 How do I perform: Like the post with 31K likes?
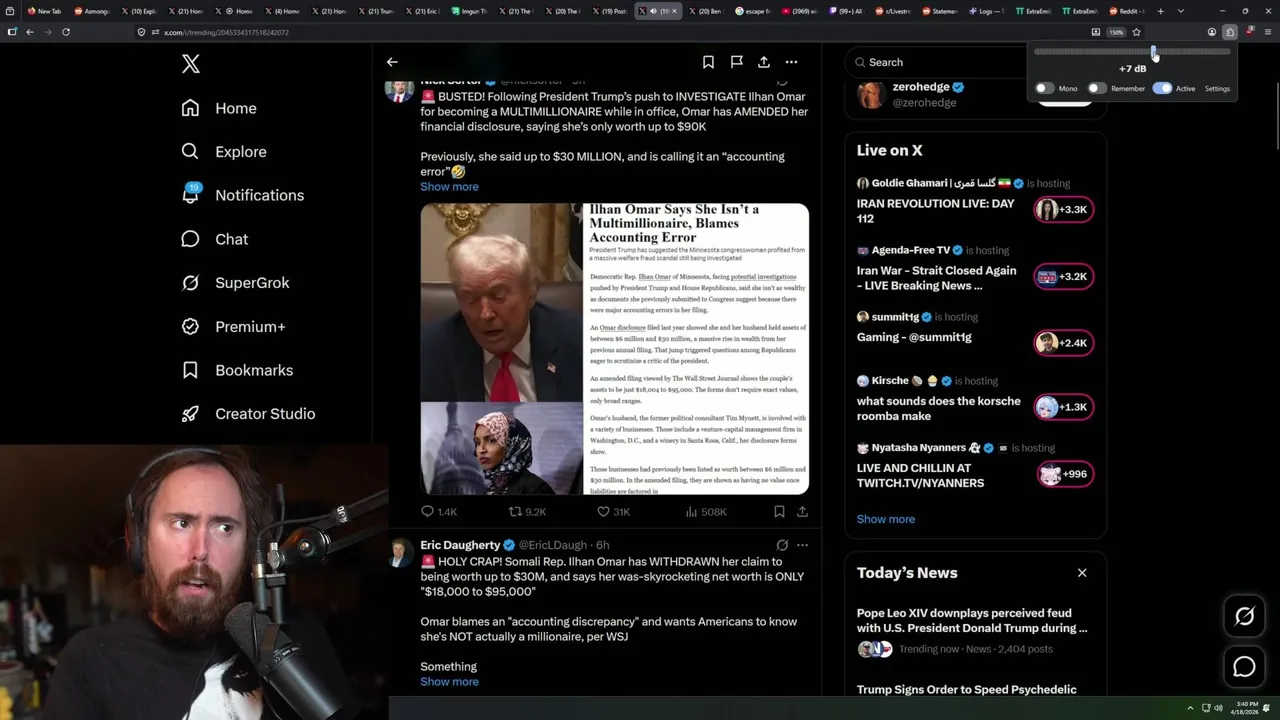[613, 512]
